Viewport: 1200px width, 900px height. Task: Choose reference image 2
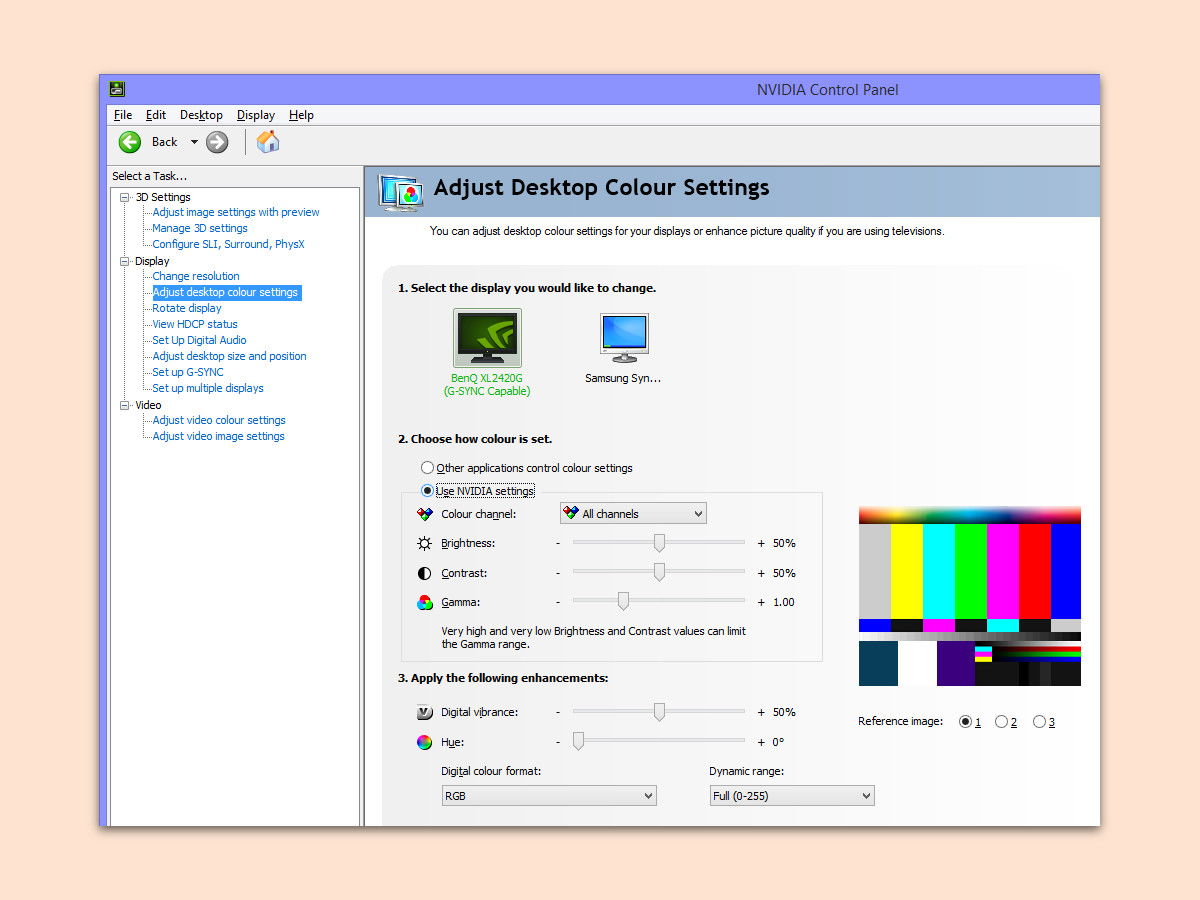click(x=1001, y=722)
